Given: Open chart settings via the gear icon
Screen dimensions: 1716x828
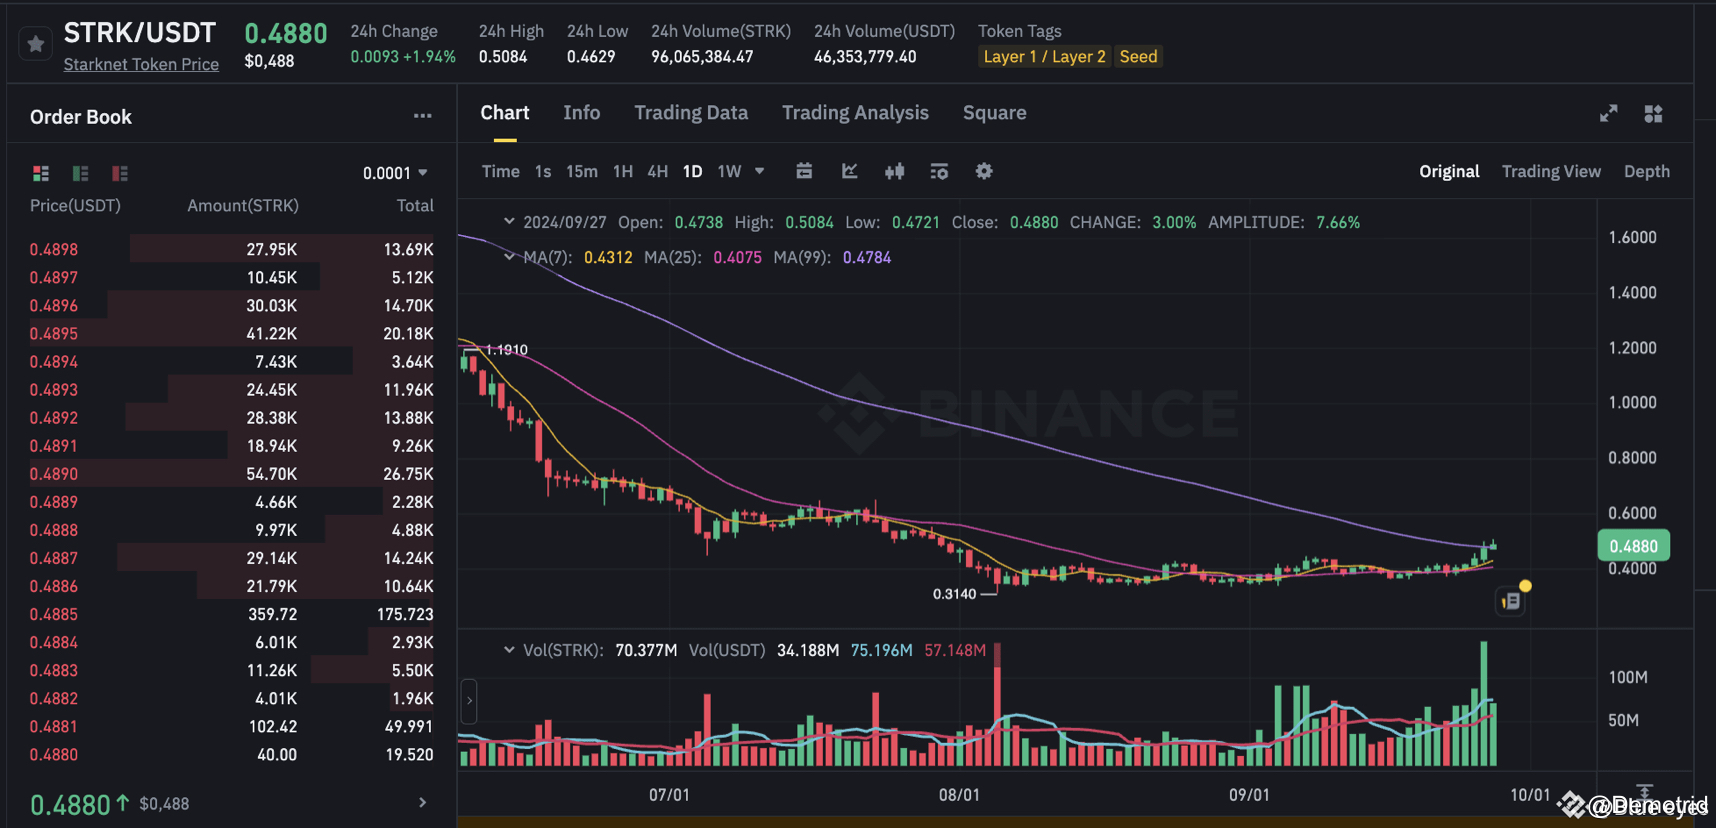Looking at the screenshot, I should tap(984, 171).
